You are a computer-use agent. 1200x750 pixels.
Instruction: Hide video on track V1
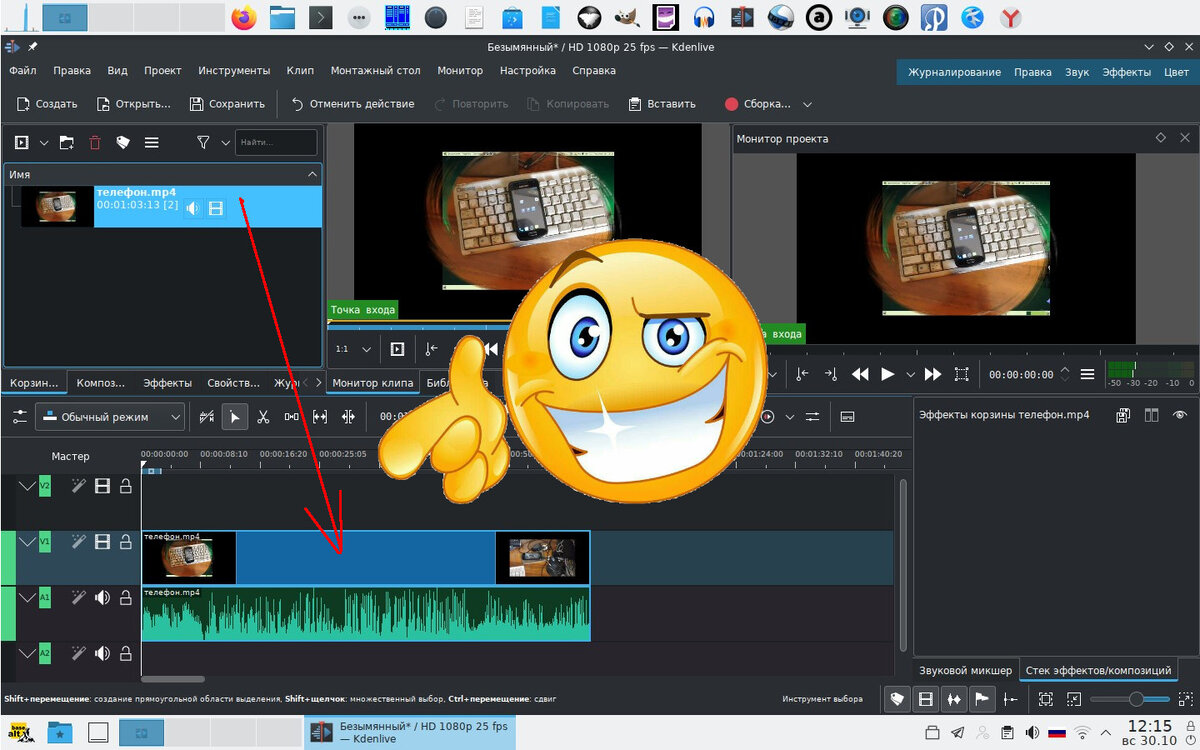102,542
